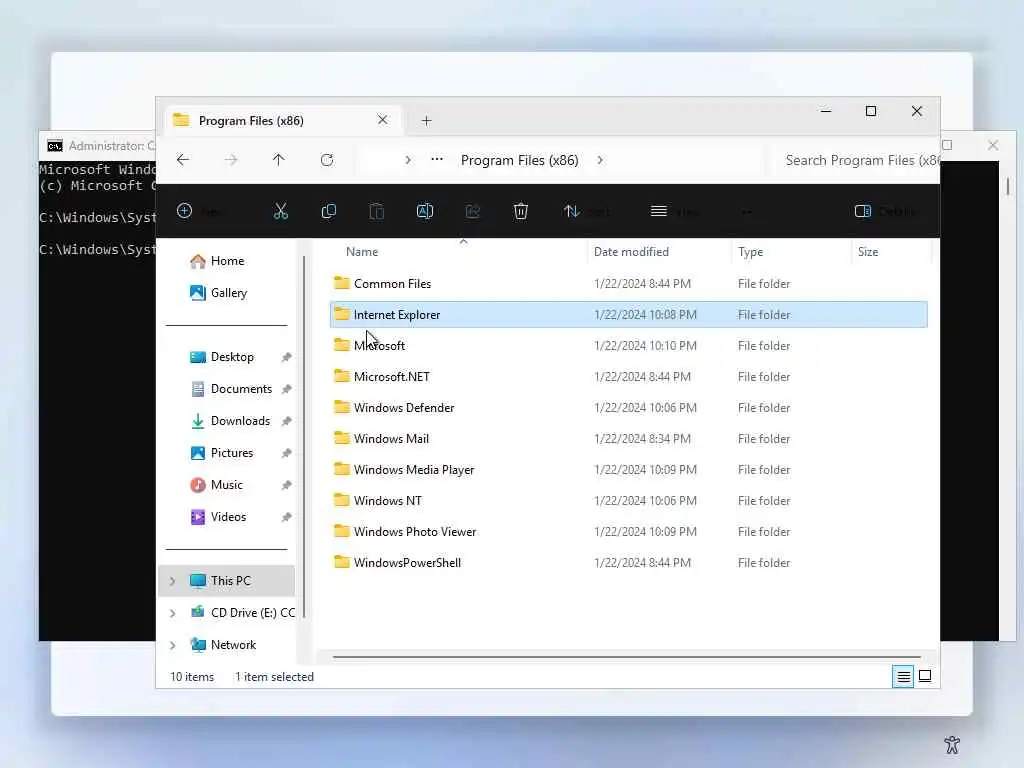
Task: Click the Share icon in toolbar
Action: click(x=473, y=211)
